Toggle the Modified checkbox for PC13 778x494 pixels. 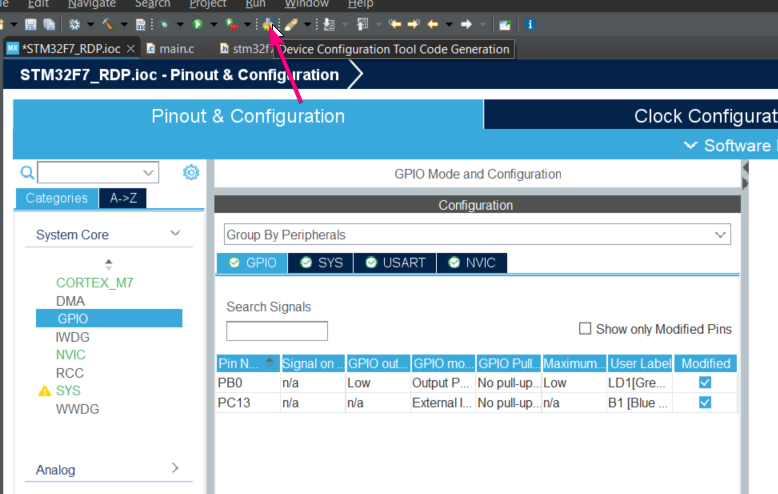705,402
